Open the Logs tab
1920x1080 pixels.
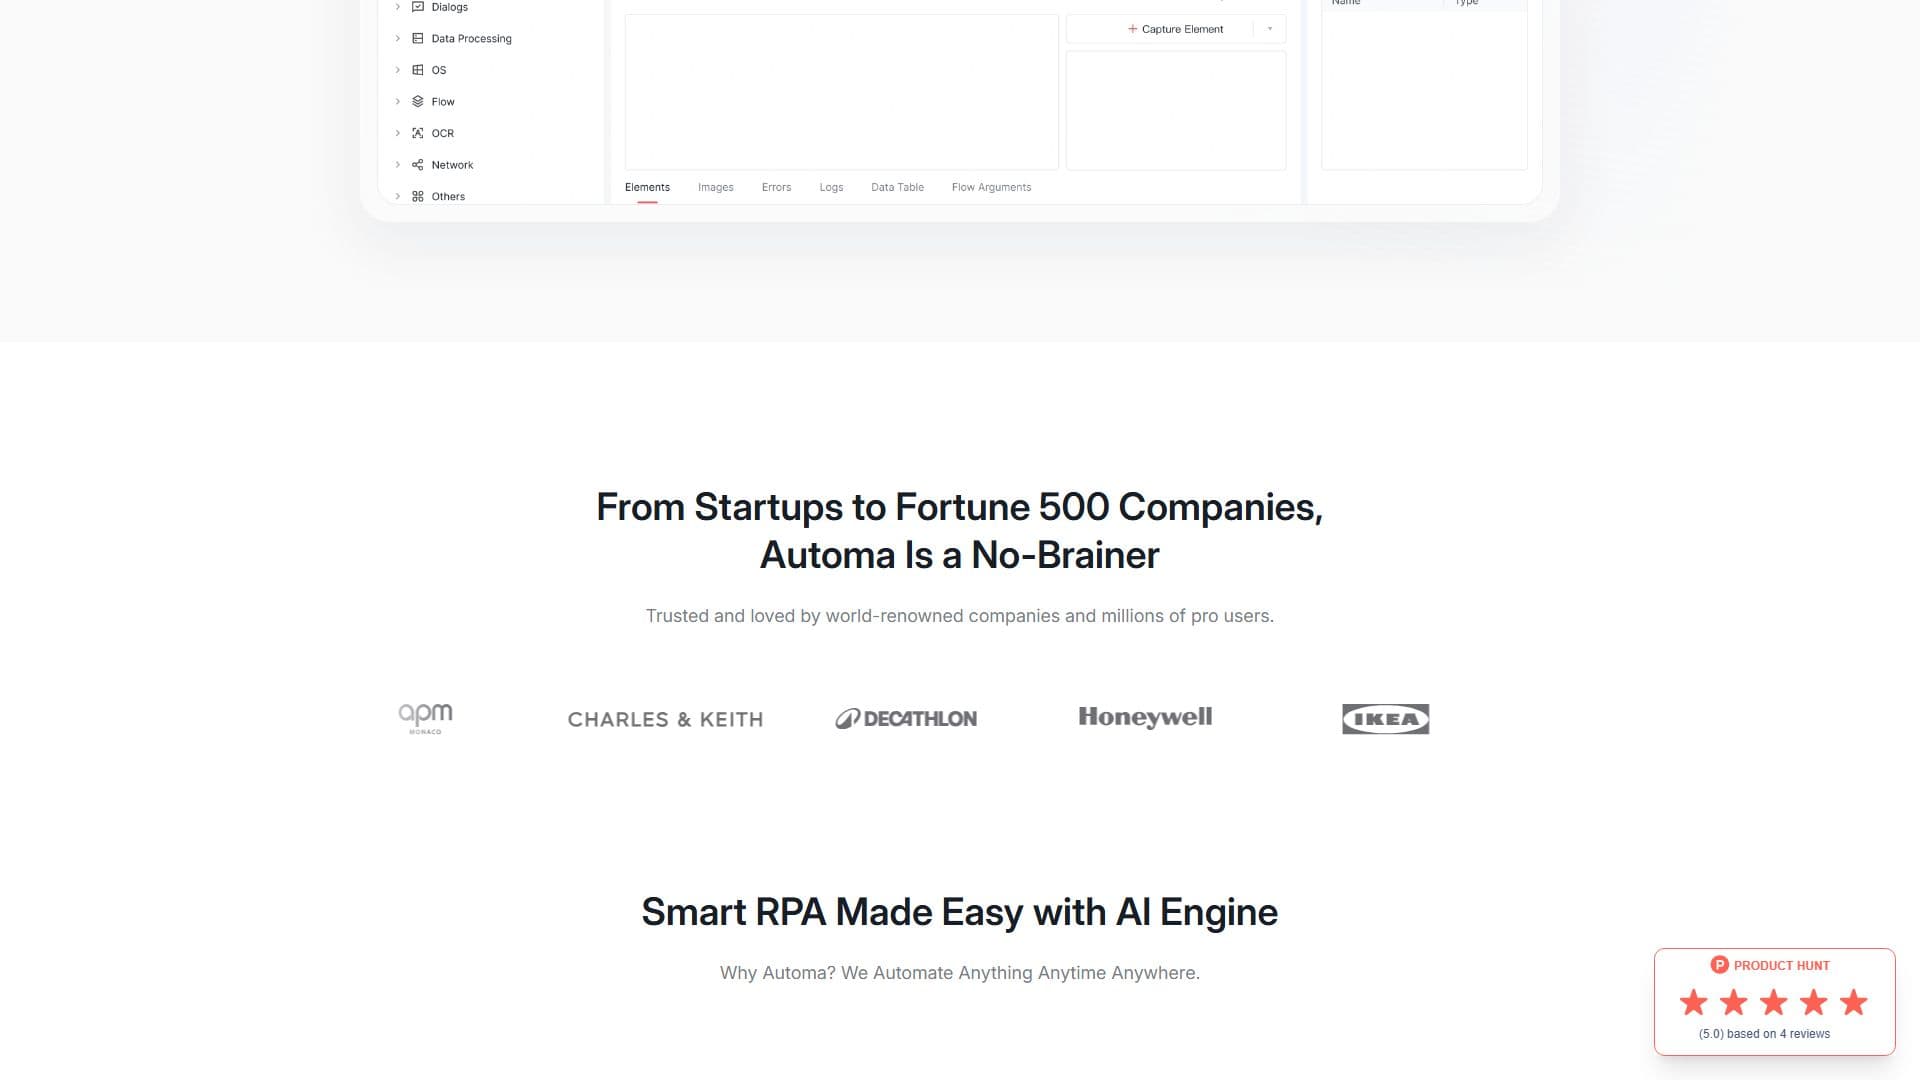831,187
